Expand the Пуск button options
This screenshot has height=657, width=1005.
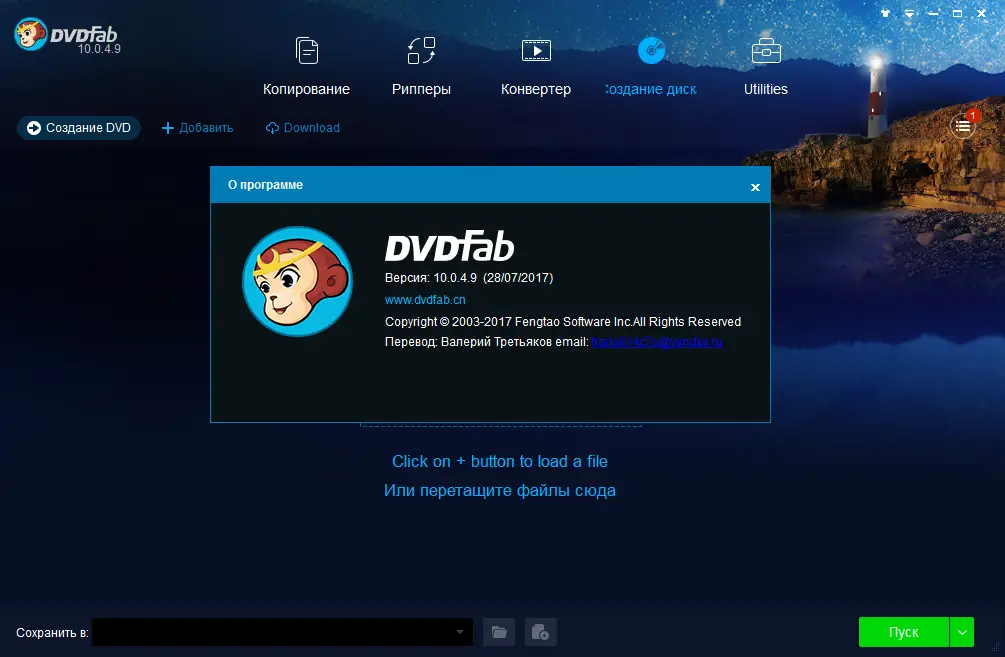(x=960, y=632)
